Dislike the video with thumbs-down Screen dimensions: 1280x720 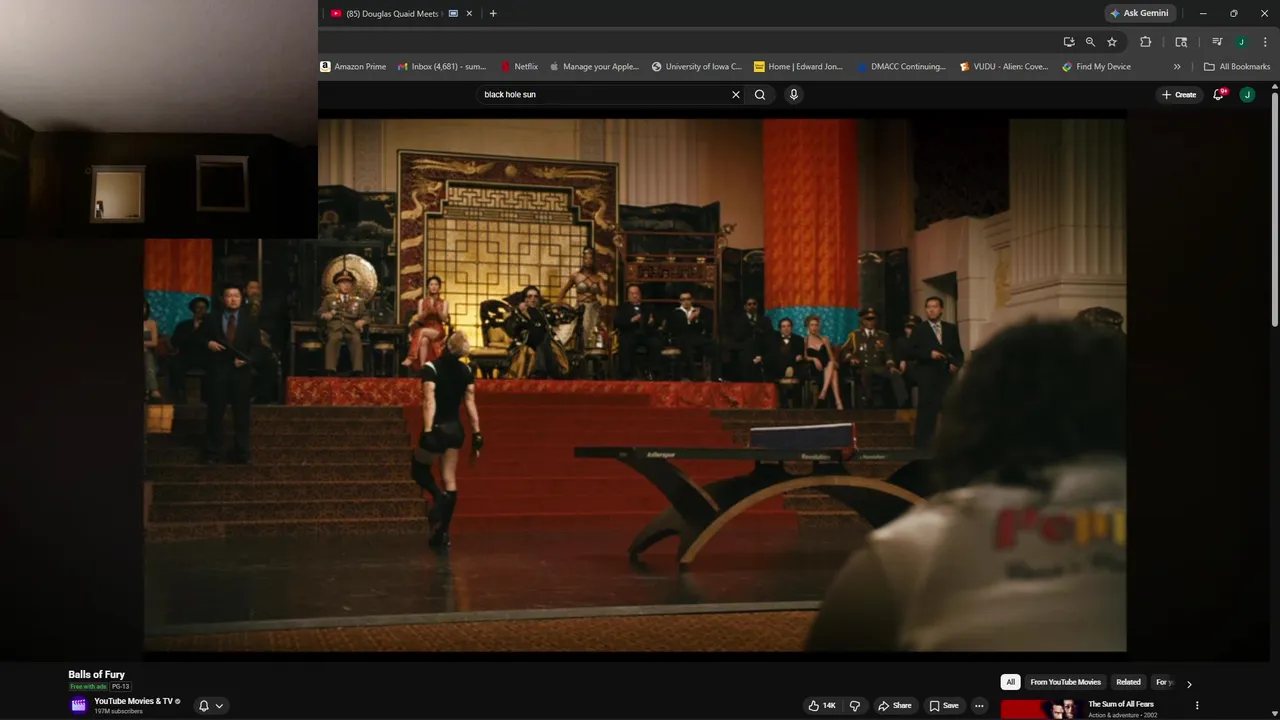pos(855,706)
